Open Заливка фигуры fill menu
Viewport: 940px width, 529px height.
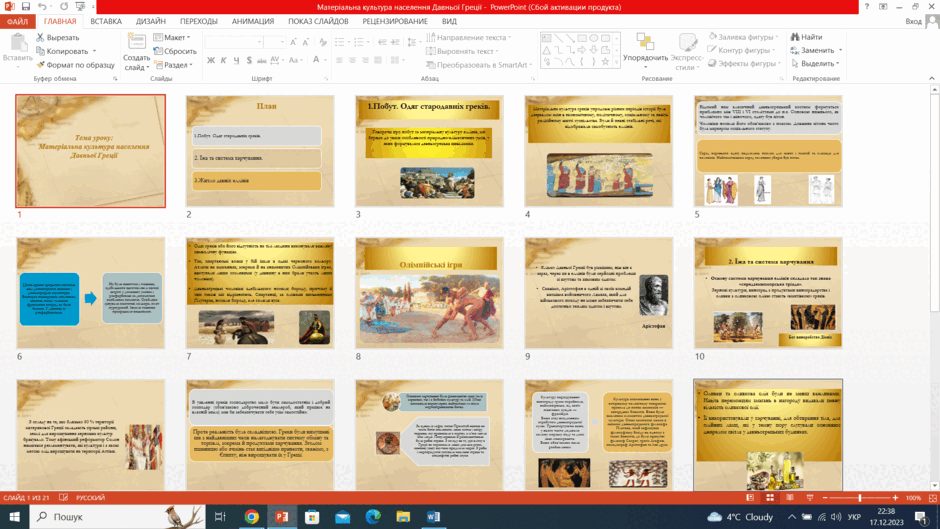[x=743, y=37]
